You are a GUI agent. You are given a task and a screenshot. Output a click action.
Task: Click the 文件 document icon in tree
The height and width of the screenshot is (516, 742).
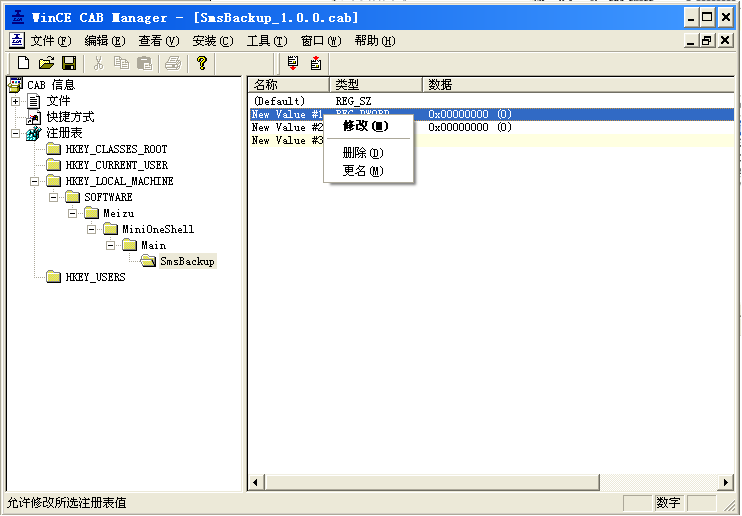click(34, 101)
